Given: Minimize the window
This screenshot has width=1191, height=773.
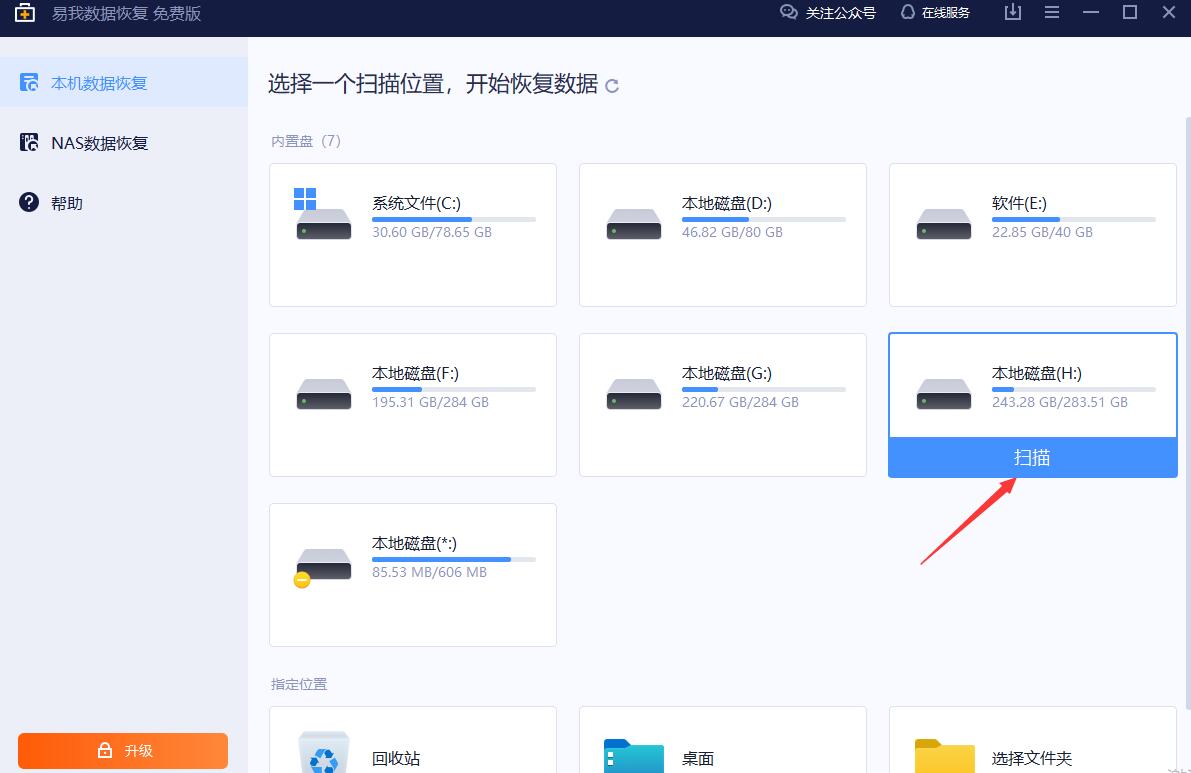Looking at the screenshot, I should pos(1091,12).
